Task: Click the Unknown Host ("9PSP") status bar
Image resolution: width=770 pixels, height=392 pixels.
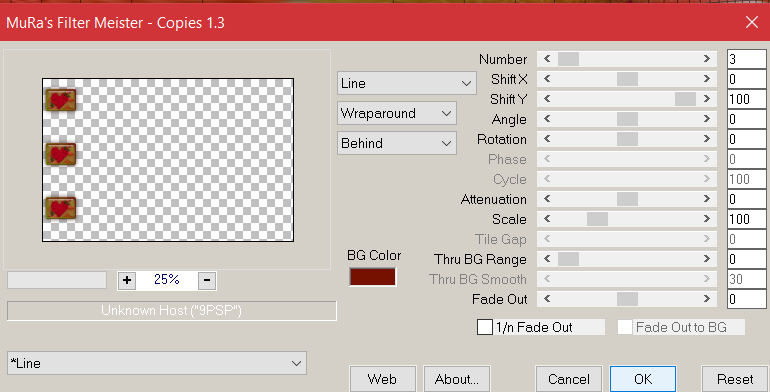Action: [x=172, y=311]
